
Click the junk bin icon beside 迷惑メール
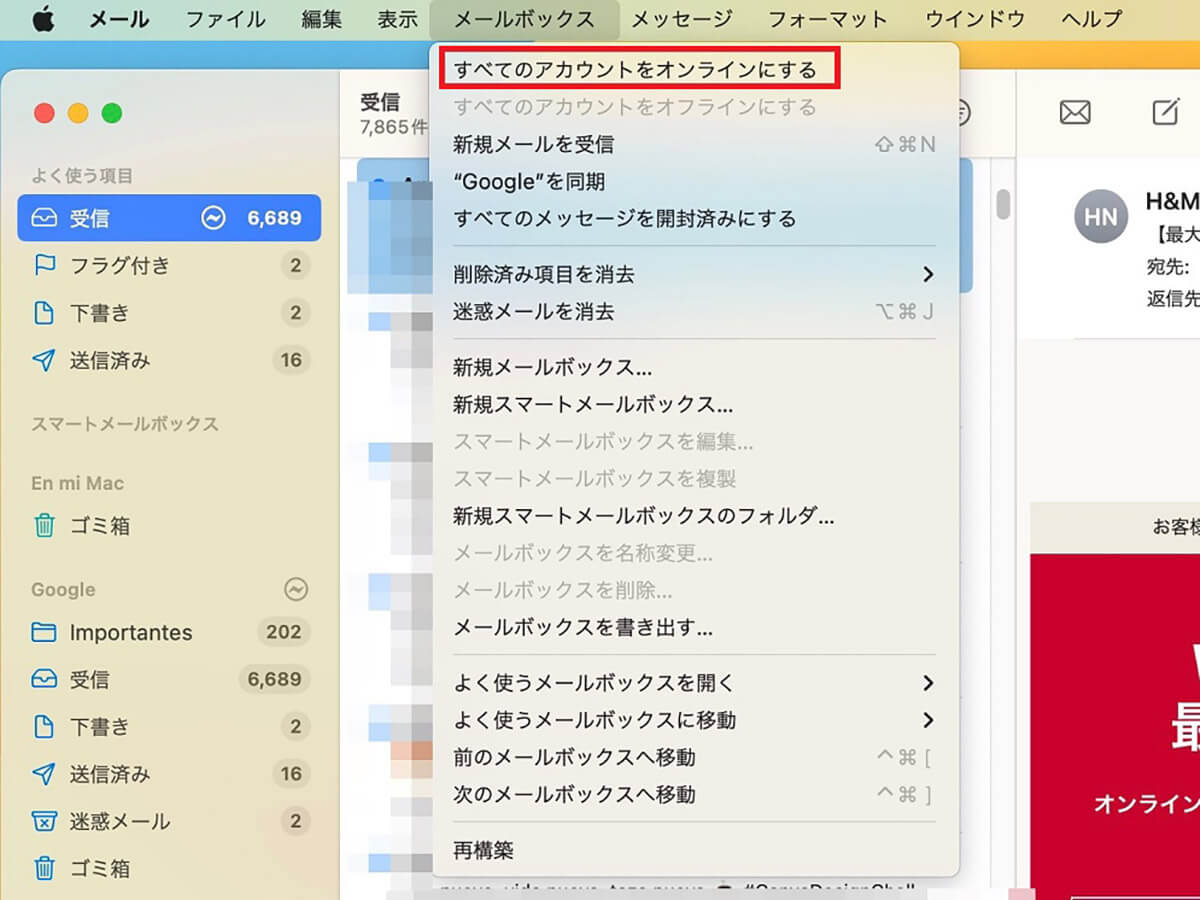point(44,821)
